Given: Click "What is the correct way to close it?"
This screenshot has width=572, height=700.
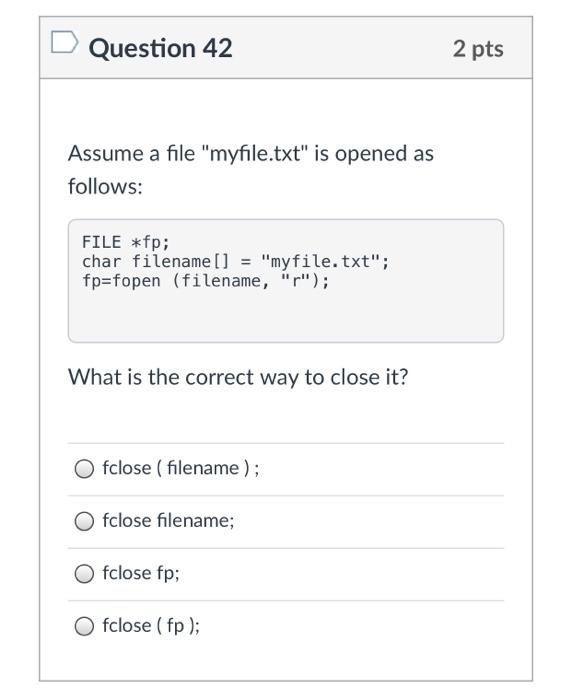Looking at the screenshot, I should [x=238, y=377].
